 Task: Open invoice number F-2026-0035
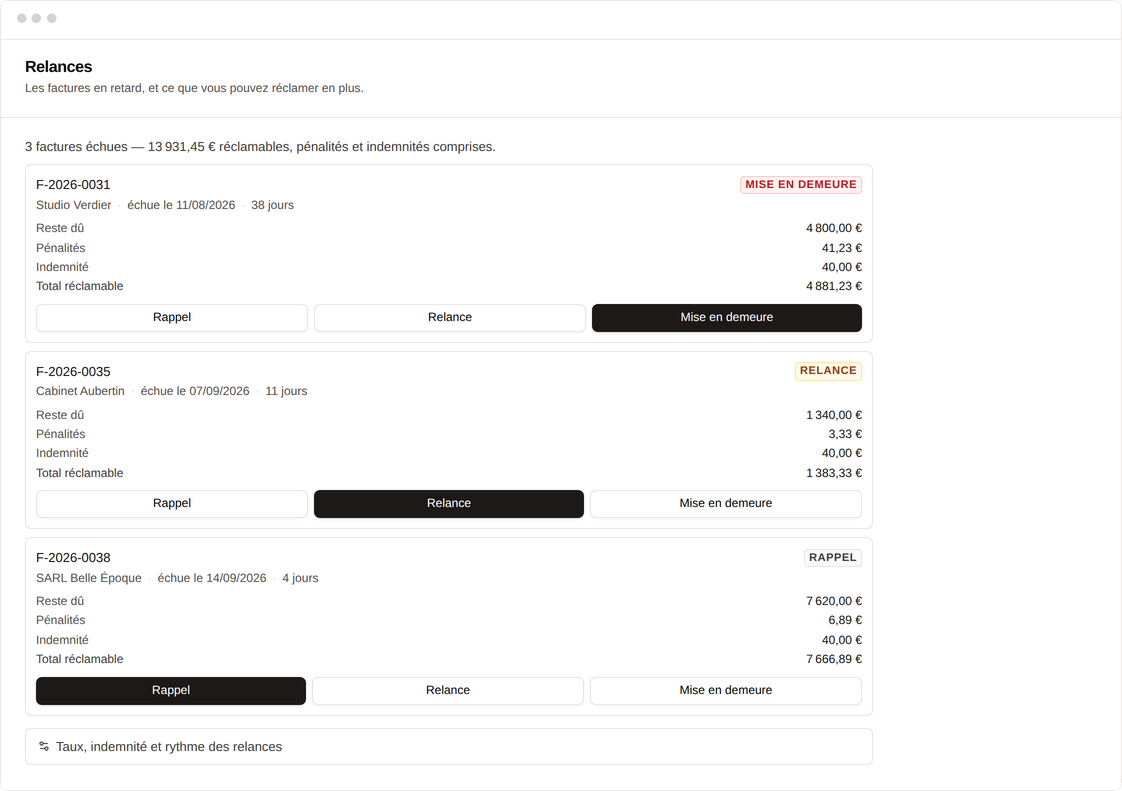73,372
